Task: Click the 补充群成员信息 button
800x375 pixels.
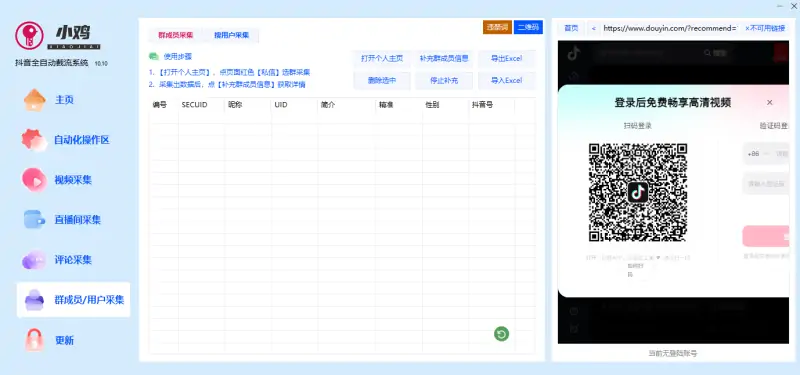Action: point(444,59)
